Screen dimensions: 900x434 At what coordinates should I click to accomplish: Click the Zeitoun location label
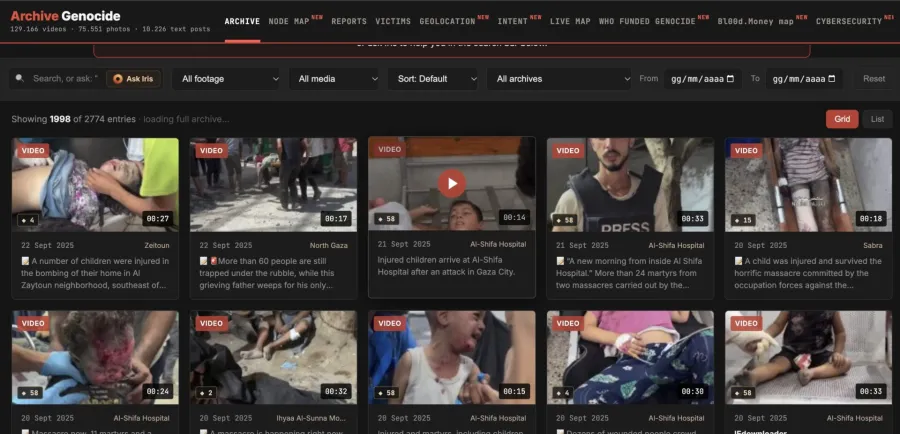(157, 245)
